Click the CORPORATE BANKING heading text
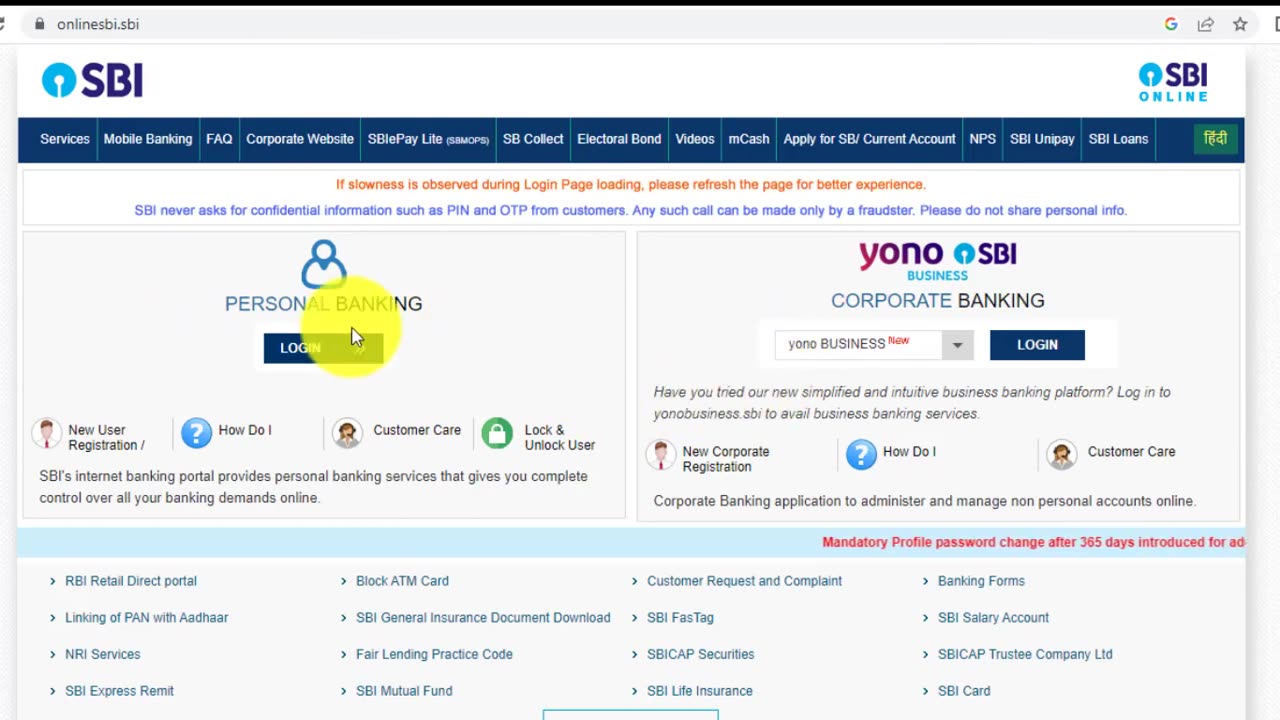 tap(938, 301)
